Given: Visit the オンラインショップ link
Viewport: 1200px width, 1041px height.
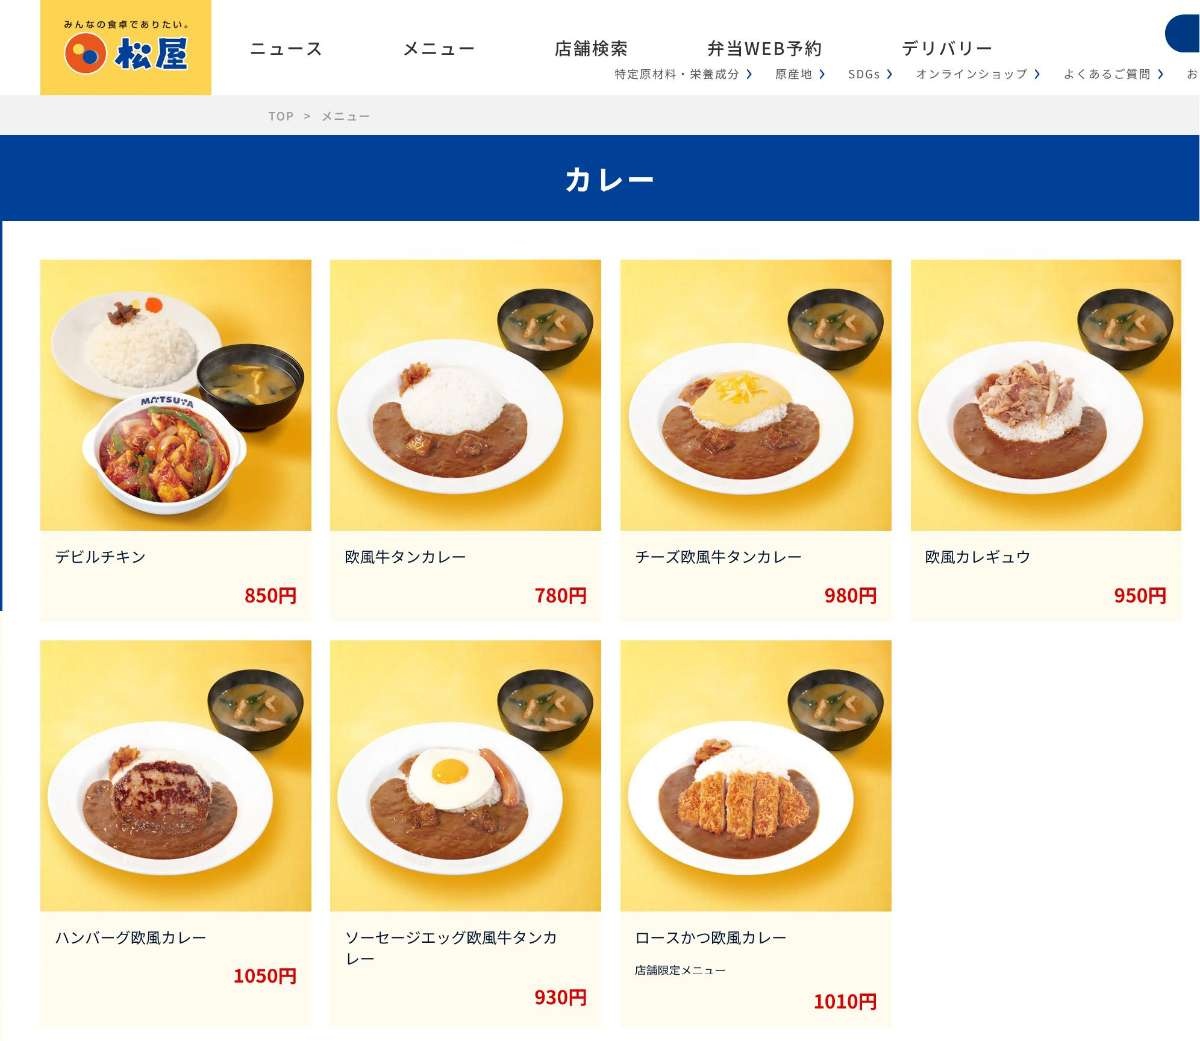Looking at the screenshot, I should coord(978,74).
